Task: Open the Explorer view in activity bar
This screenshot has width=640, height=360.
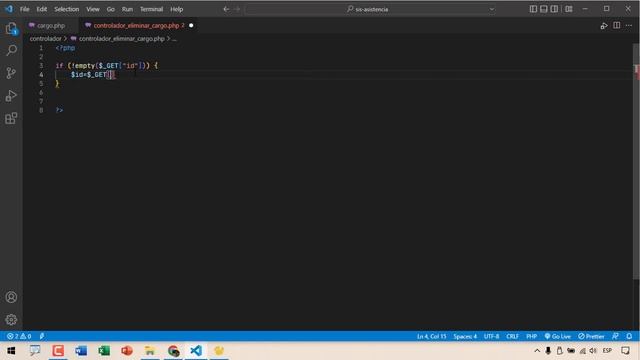Action: (x=11, y=29)
